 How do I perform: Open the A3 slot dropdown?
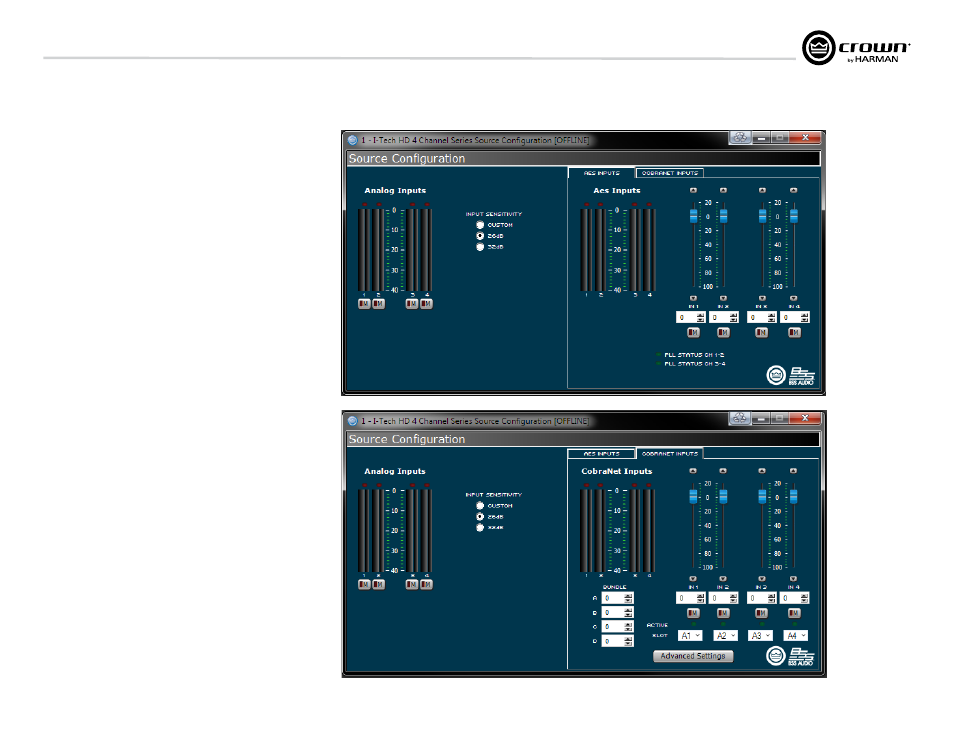coord(761,635)
